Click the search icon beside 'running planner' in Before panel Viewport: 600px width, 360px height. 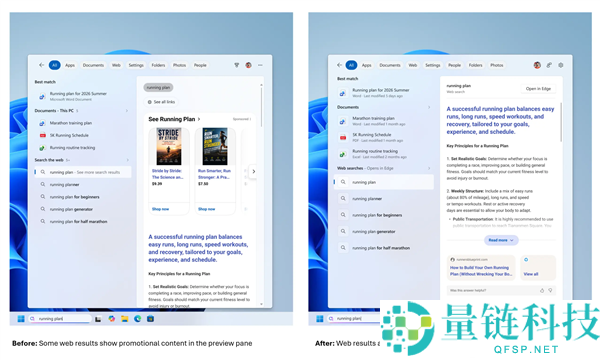pyautogui.click(x=43, y=184)
